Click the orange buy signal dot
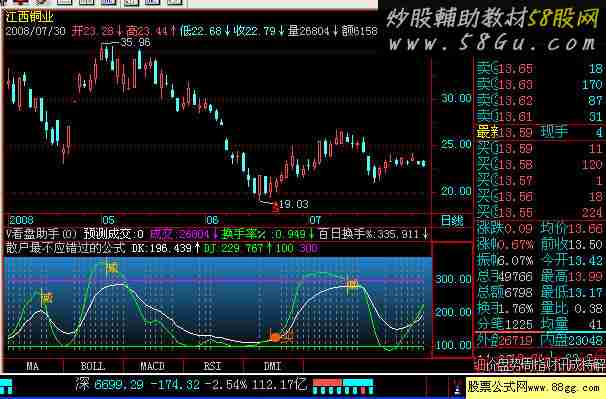The height and width of the screenshot is (399, 606). pos(275,337)
